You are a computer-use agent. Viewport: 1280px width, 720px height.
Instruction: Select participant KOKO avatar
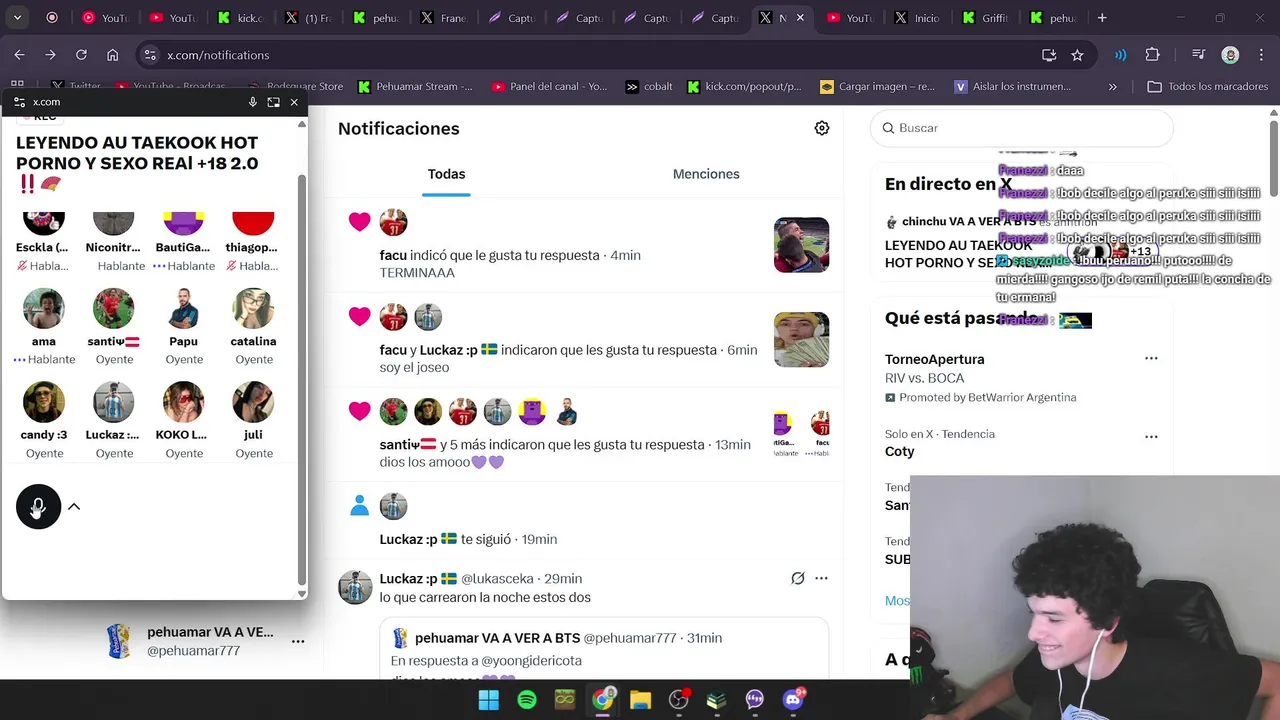click(184, 402)
